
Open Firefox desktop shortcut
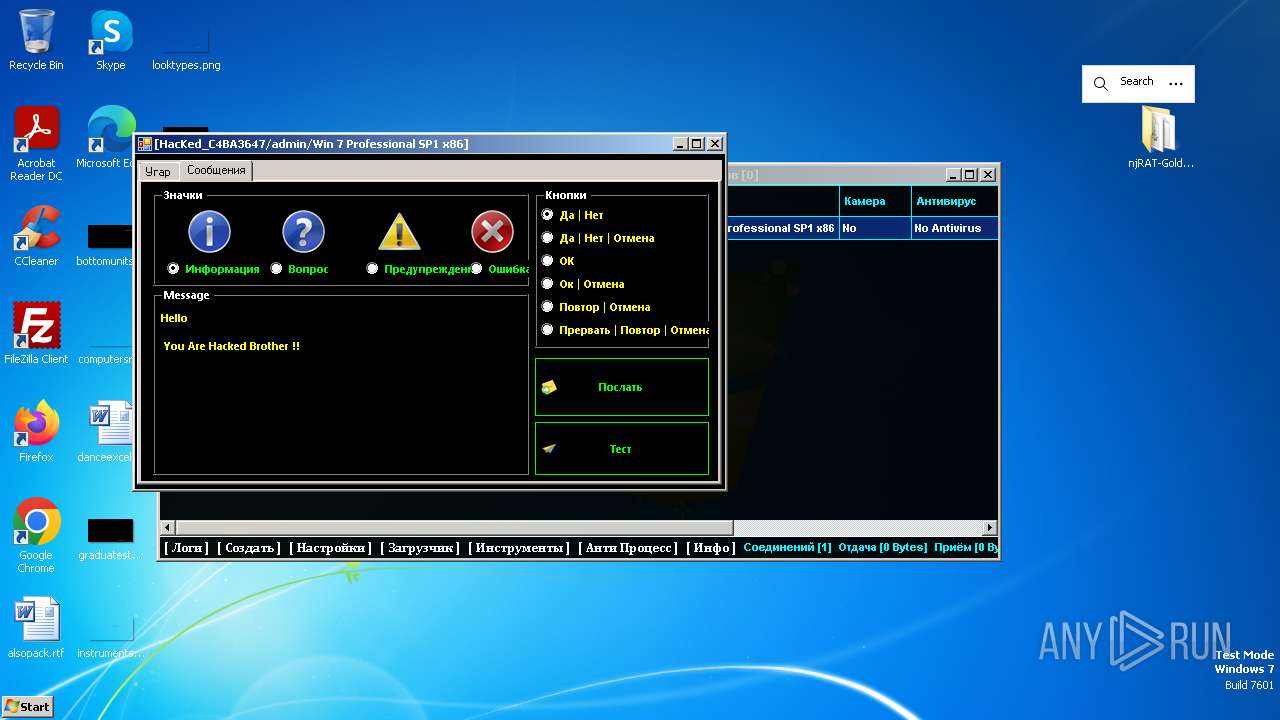[36, 432]
